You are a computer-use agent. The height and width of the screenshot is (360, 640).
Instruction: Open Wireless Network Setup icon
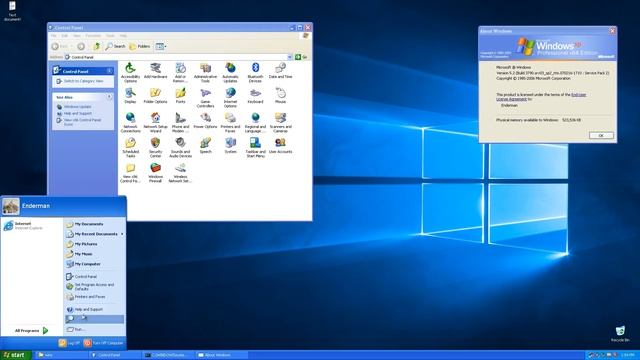180,172
